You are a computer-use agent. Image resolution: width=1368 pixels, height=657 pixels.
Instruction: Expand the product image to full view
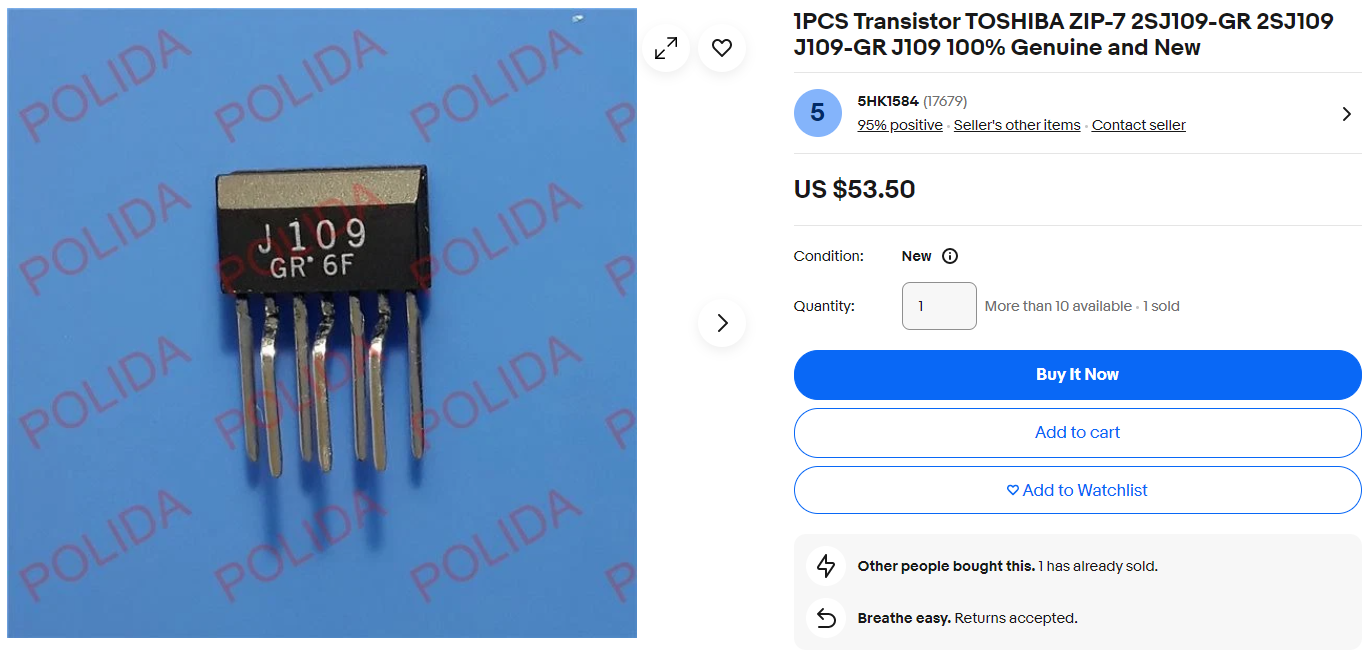tap(666, 48)
